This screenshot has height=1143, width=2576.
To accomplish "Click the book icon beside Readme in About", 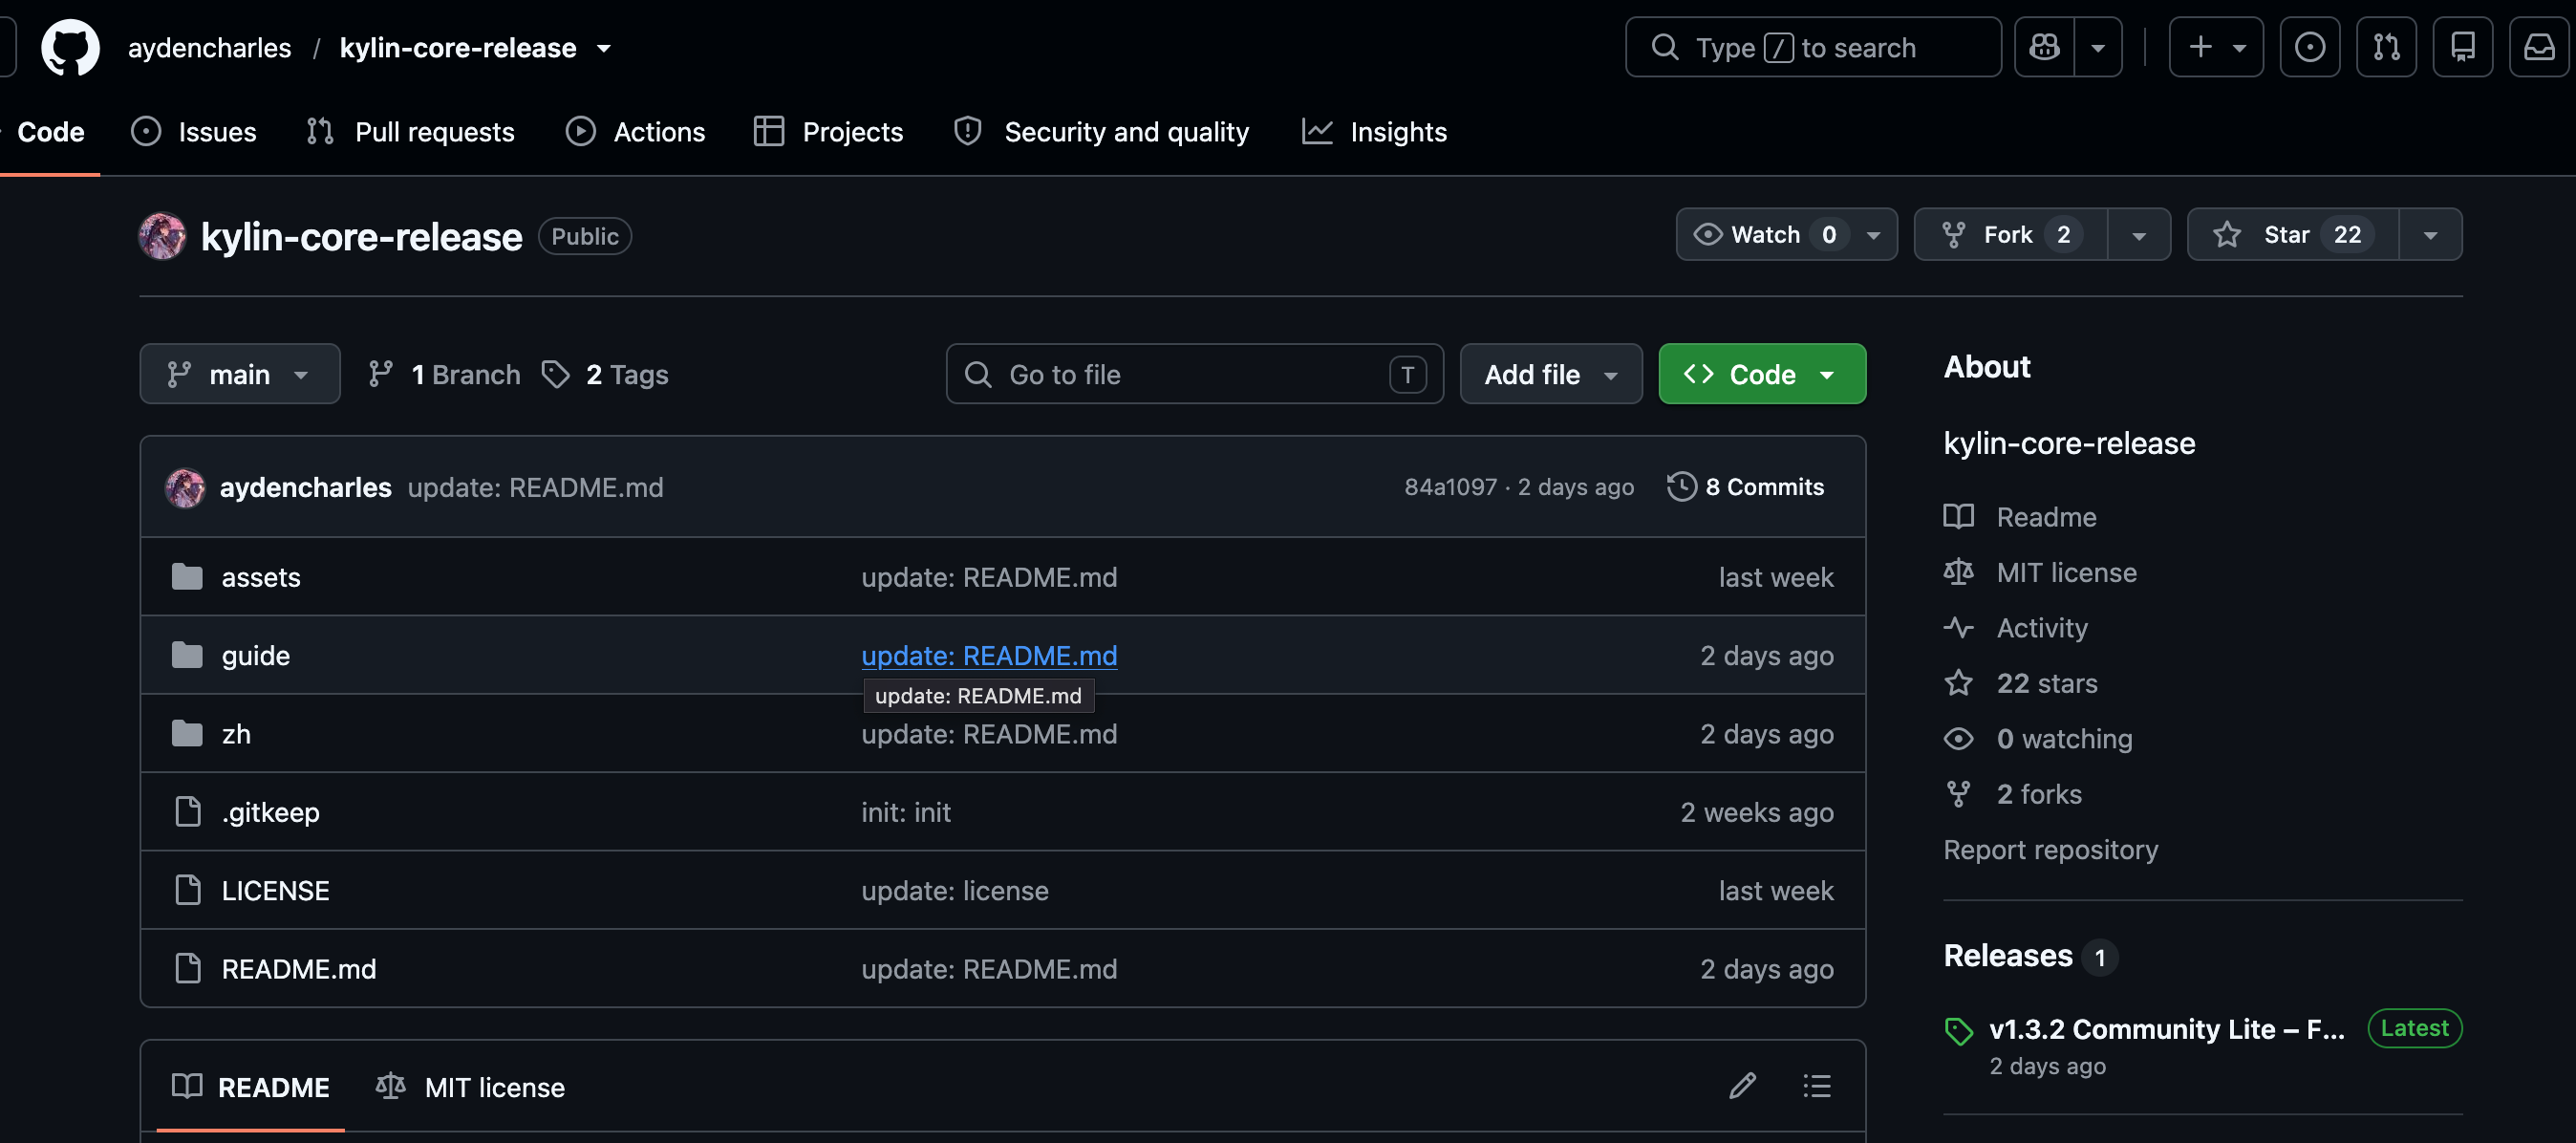I will pyautogui.click(x=1958, y=516).
